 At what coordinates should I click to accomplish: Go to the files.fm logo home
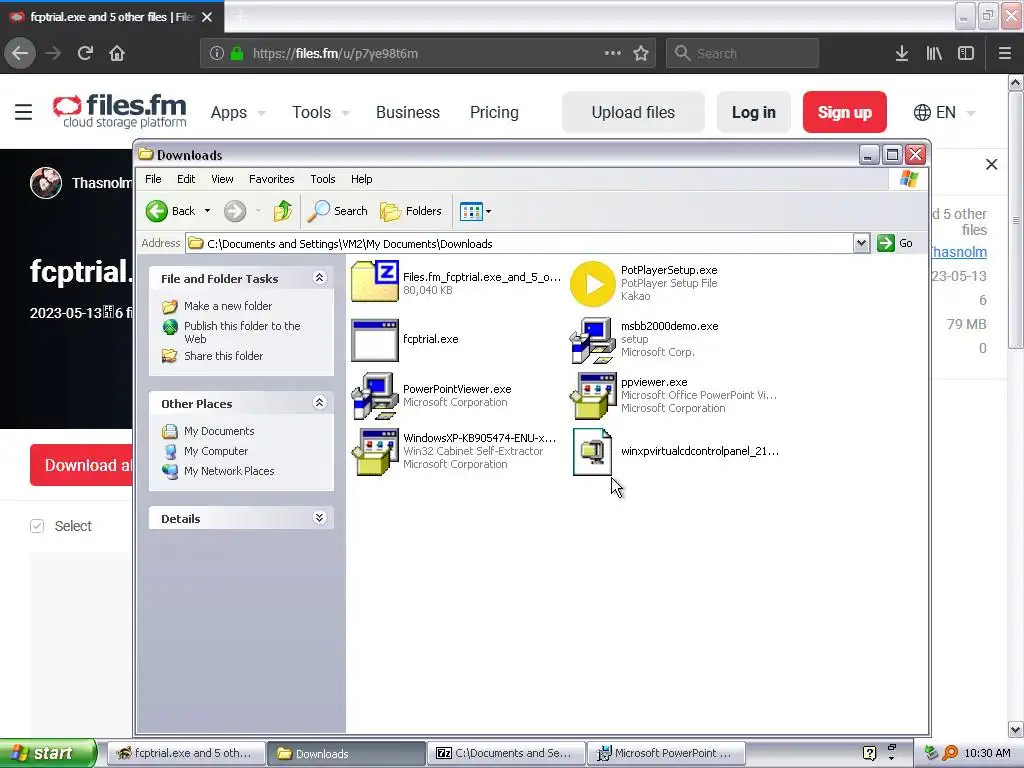(x=120, y=112)
